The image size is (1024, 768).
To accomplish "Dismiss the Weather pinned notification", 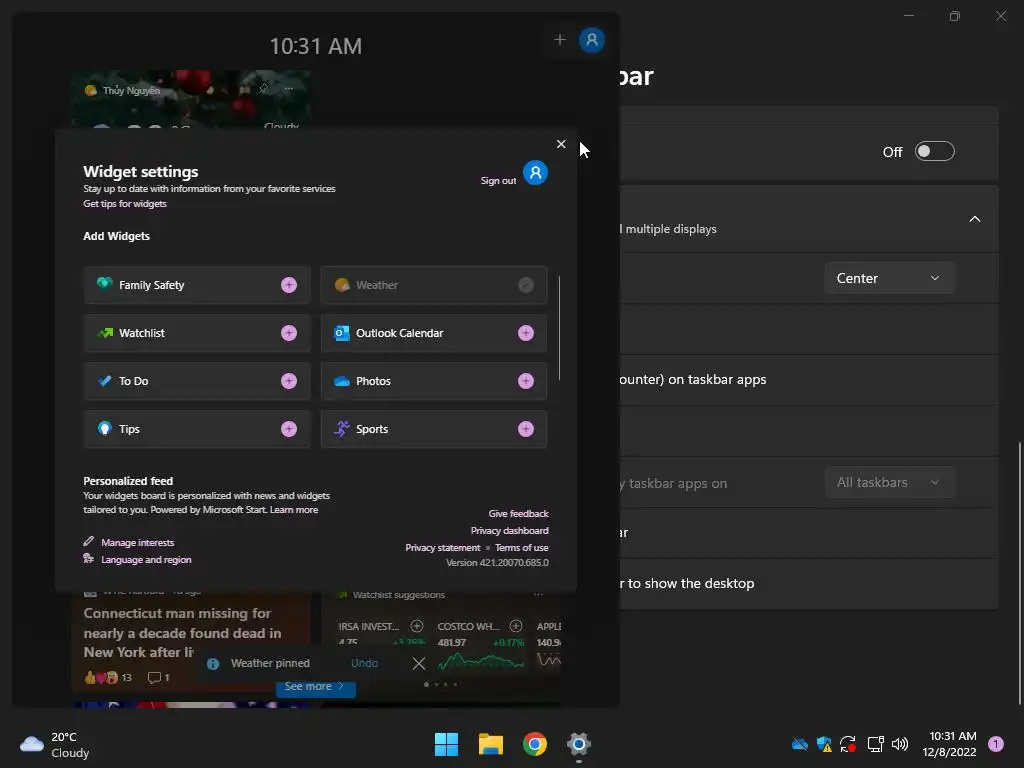I will (419, 664).
